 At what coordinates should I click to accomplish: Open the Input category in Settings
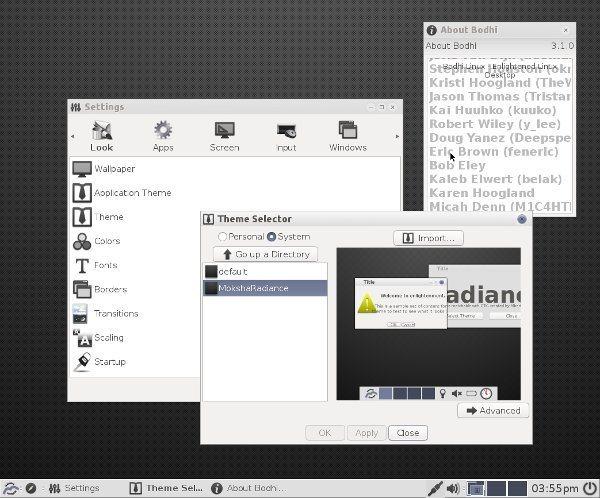286,136
